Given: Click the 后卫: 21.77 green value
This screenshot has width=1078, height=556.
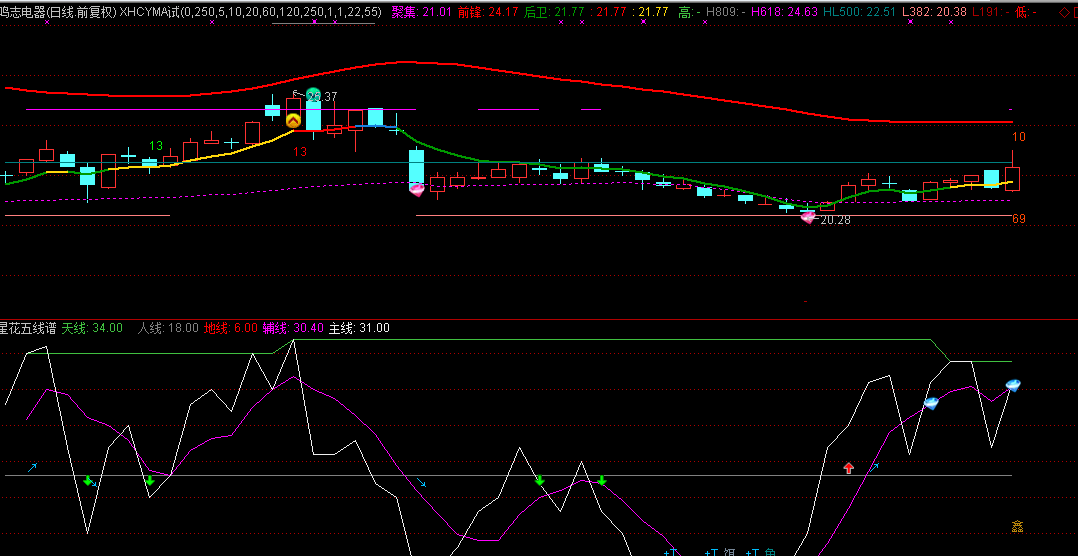Looking at the screenshot, I should [555, 12].
